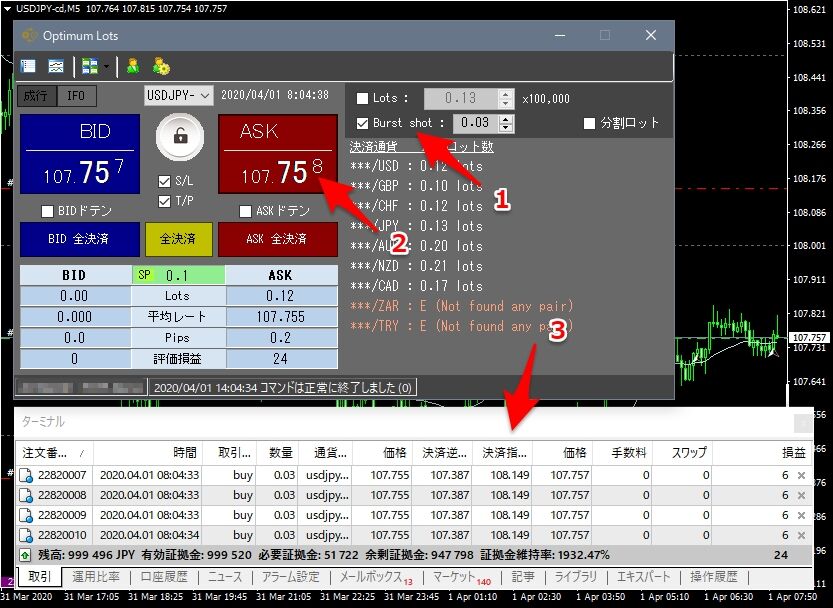Click the Burst shot input field showing 0.03
The width and height of the screenshot is (833, 608).
tap(475, 123)
